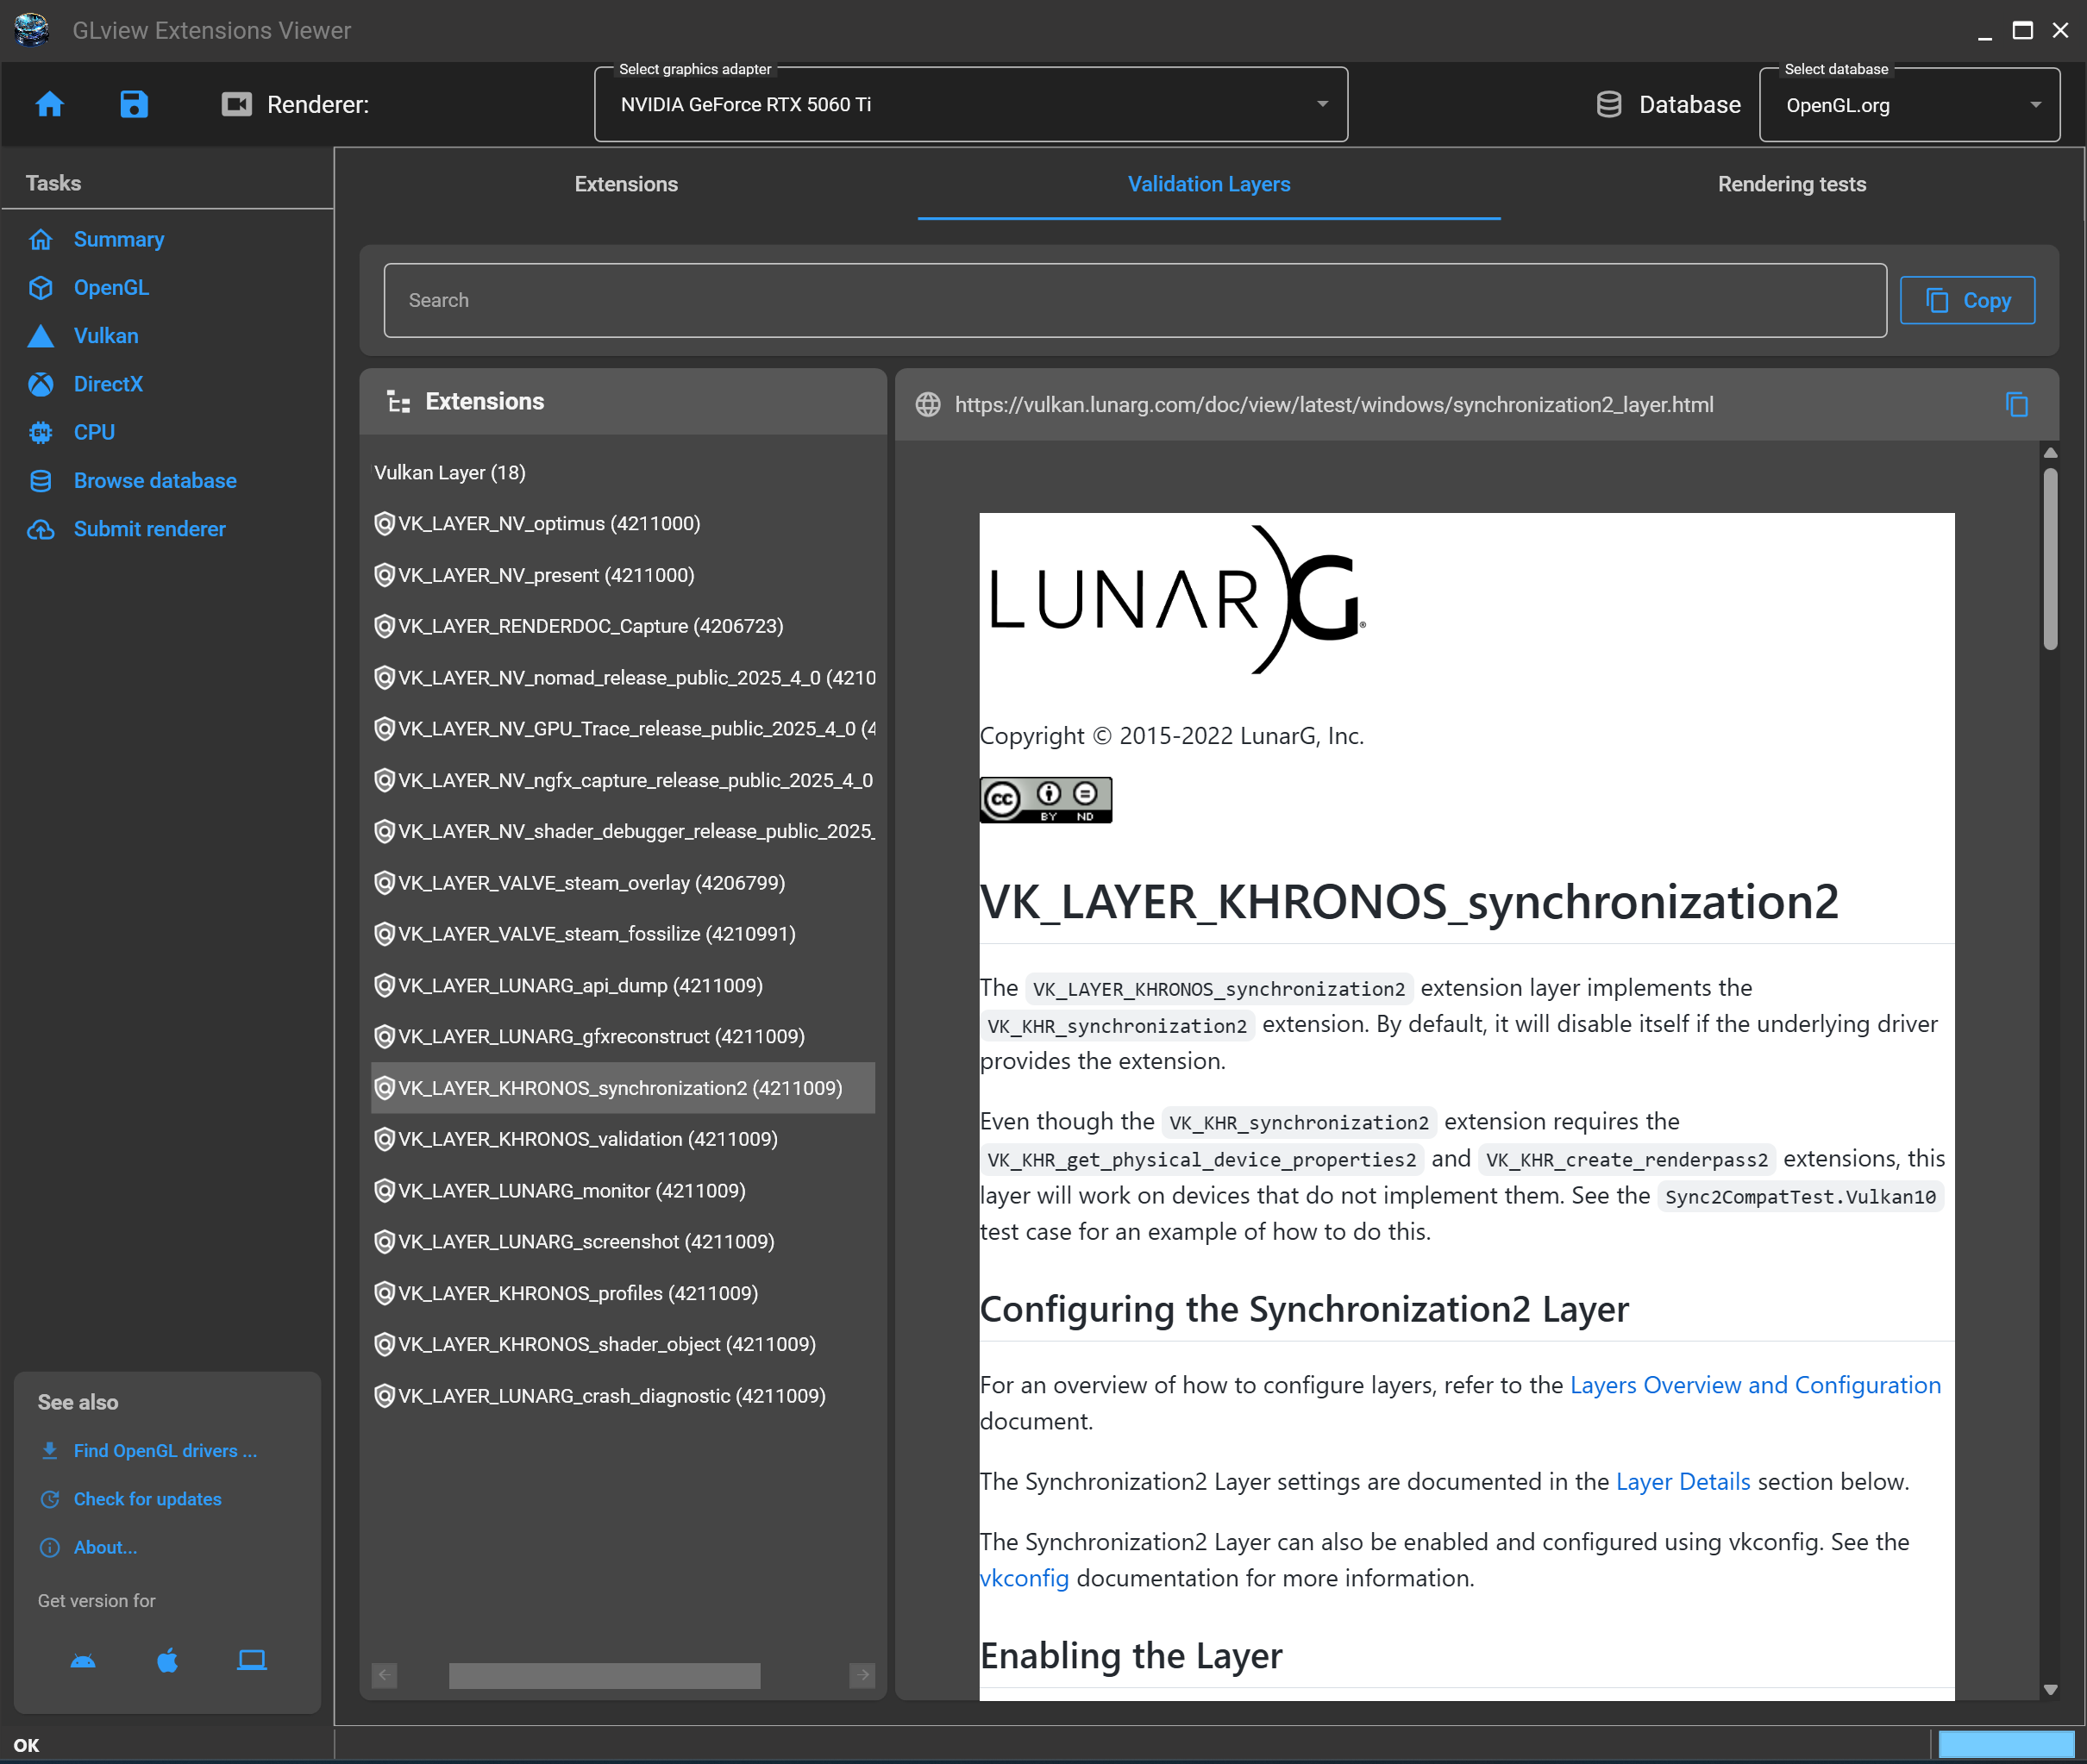The image size is (2087, 1764).
Task: Open the DirectX task in sidebar
Action: [108, 384]
